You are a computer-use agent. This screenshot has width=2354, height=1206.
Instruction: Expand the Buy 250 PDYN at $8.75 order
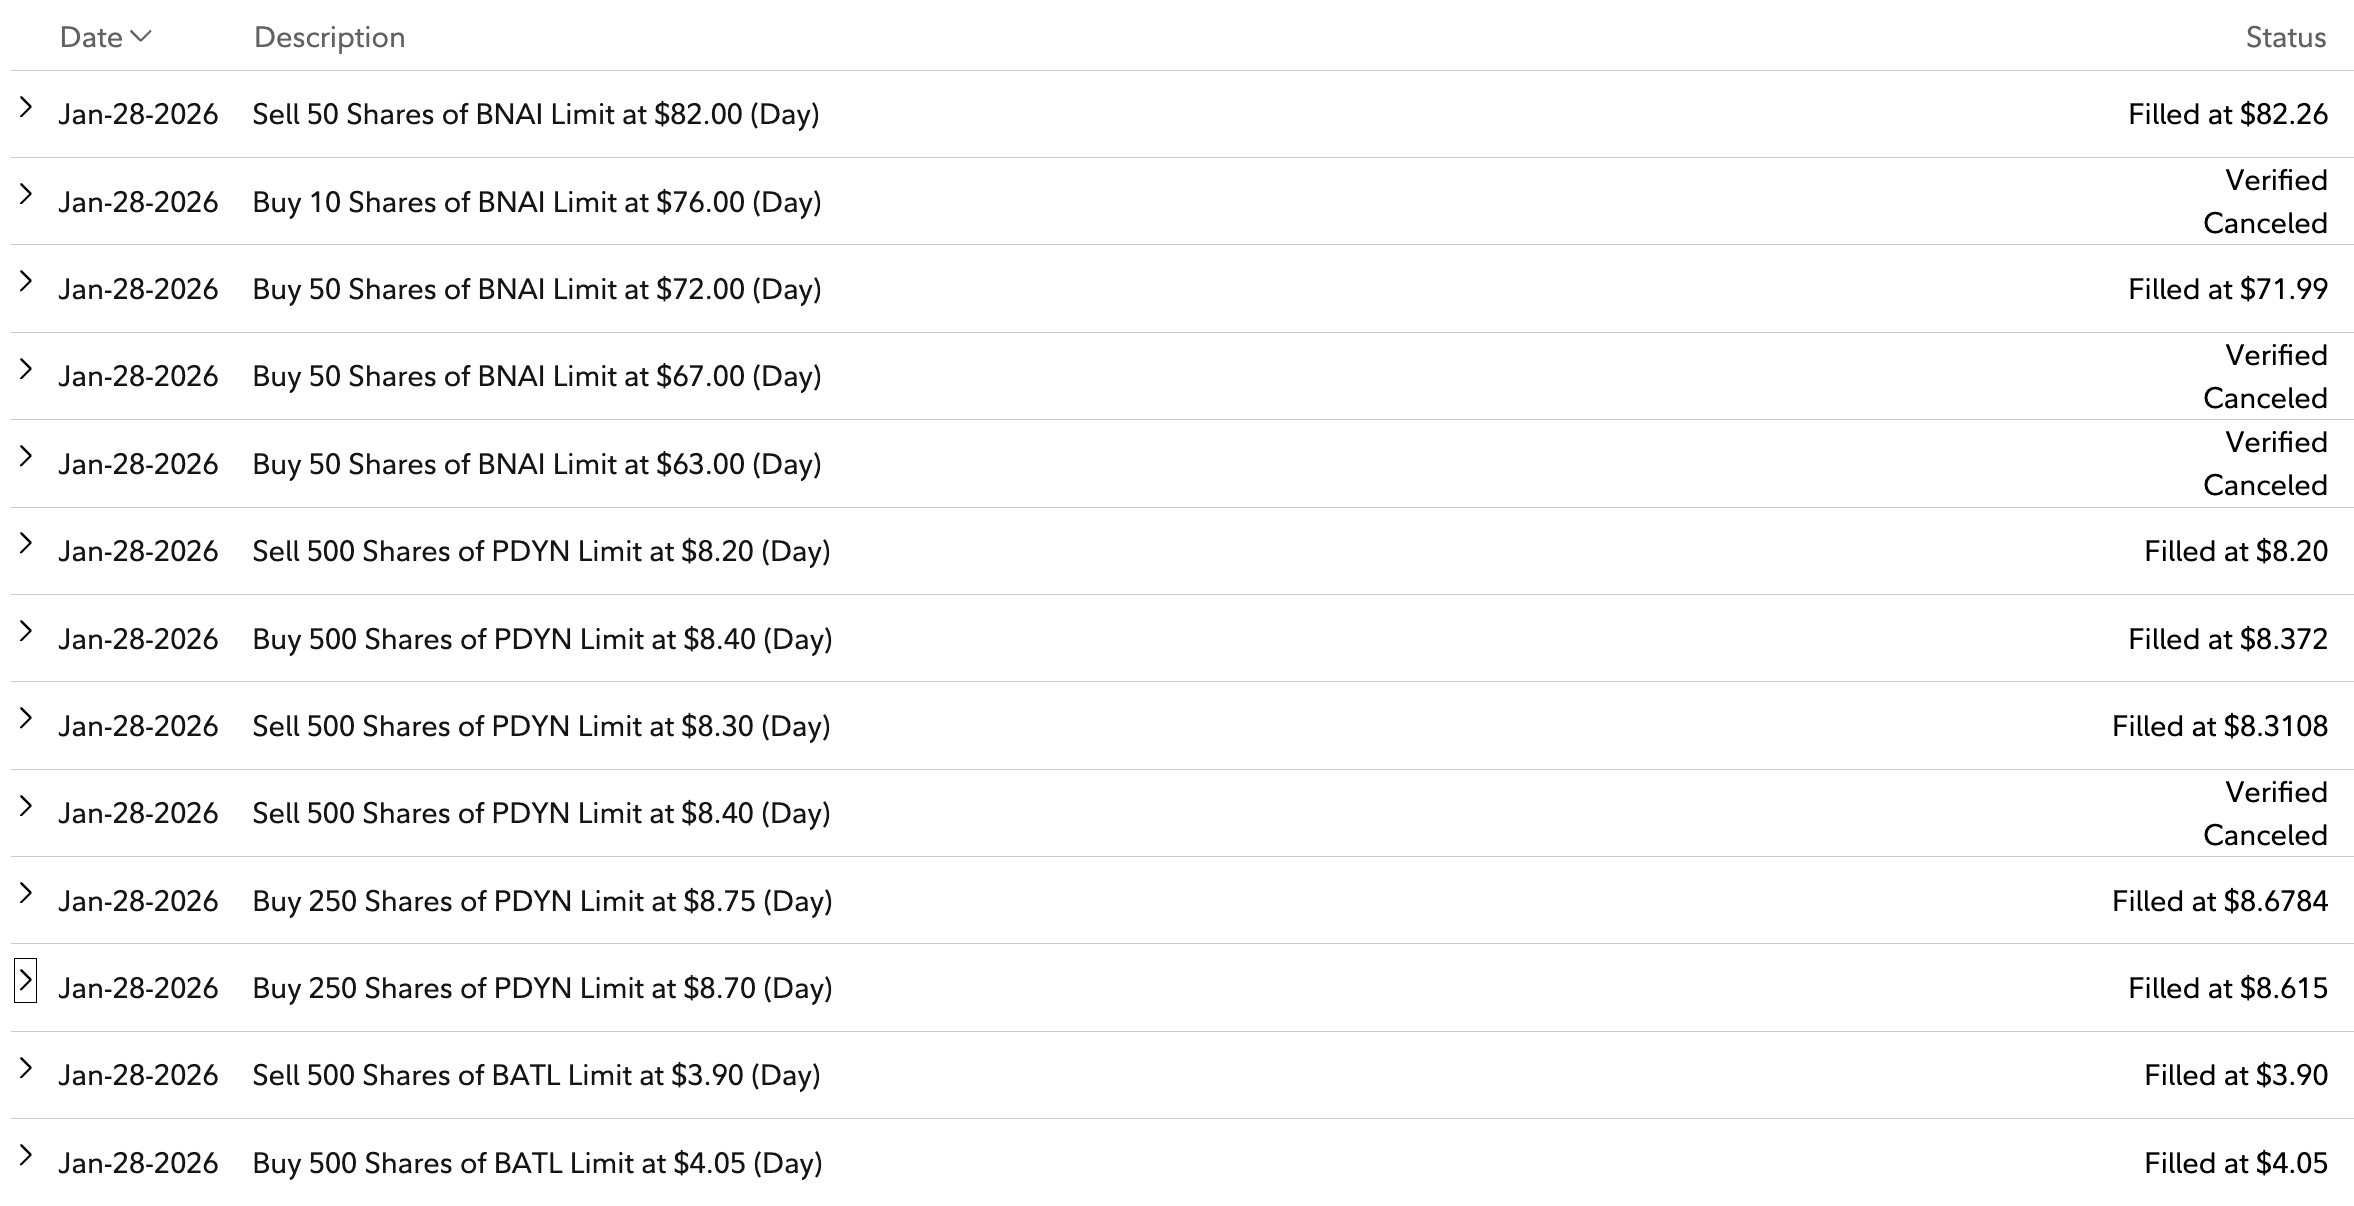[x=26, y=893]
